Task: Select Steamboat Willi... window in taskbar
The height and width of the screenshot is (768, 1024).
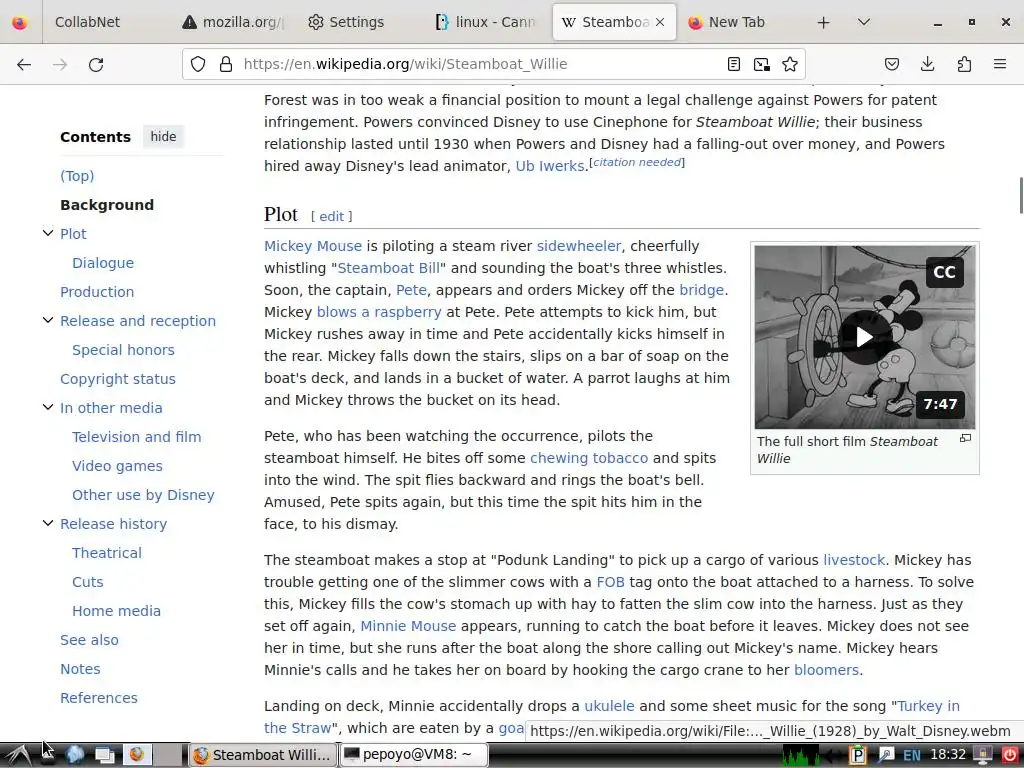Action: click(x=263, y=755)
